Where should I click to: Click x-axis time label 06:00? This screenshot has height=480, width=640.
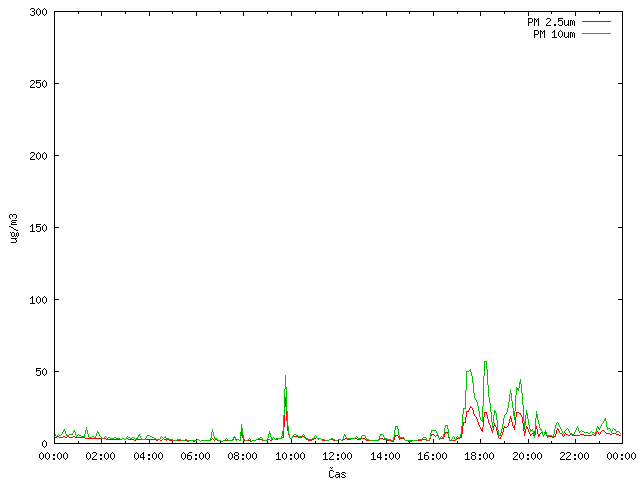(x=195, y=456)
